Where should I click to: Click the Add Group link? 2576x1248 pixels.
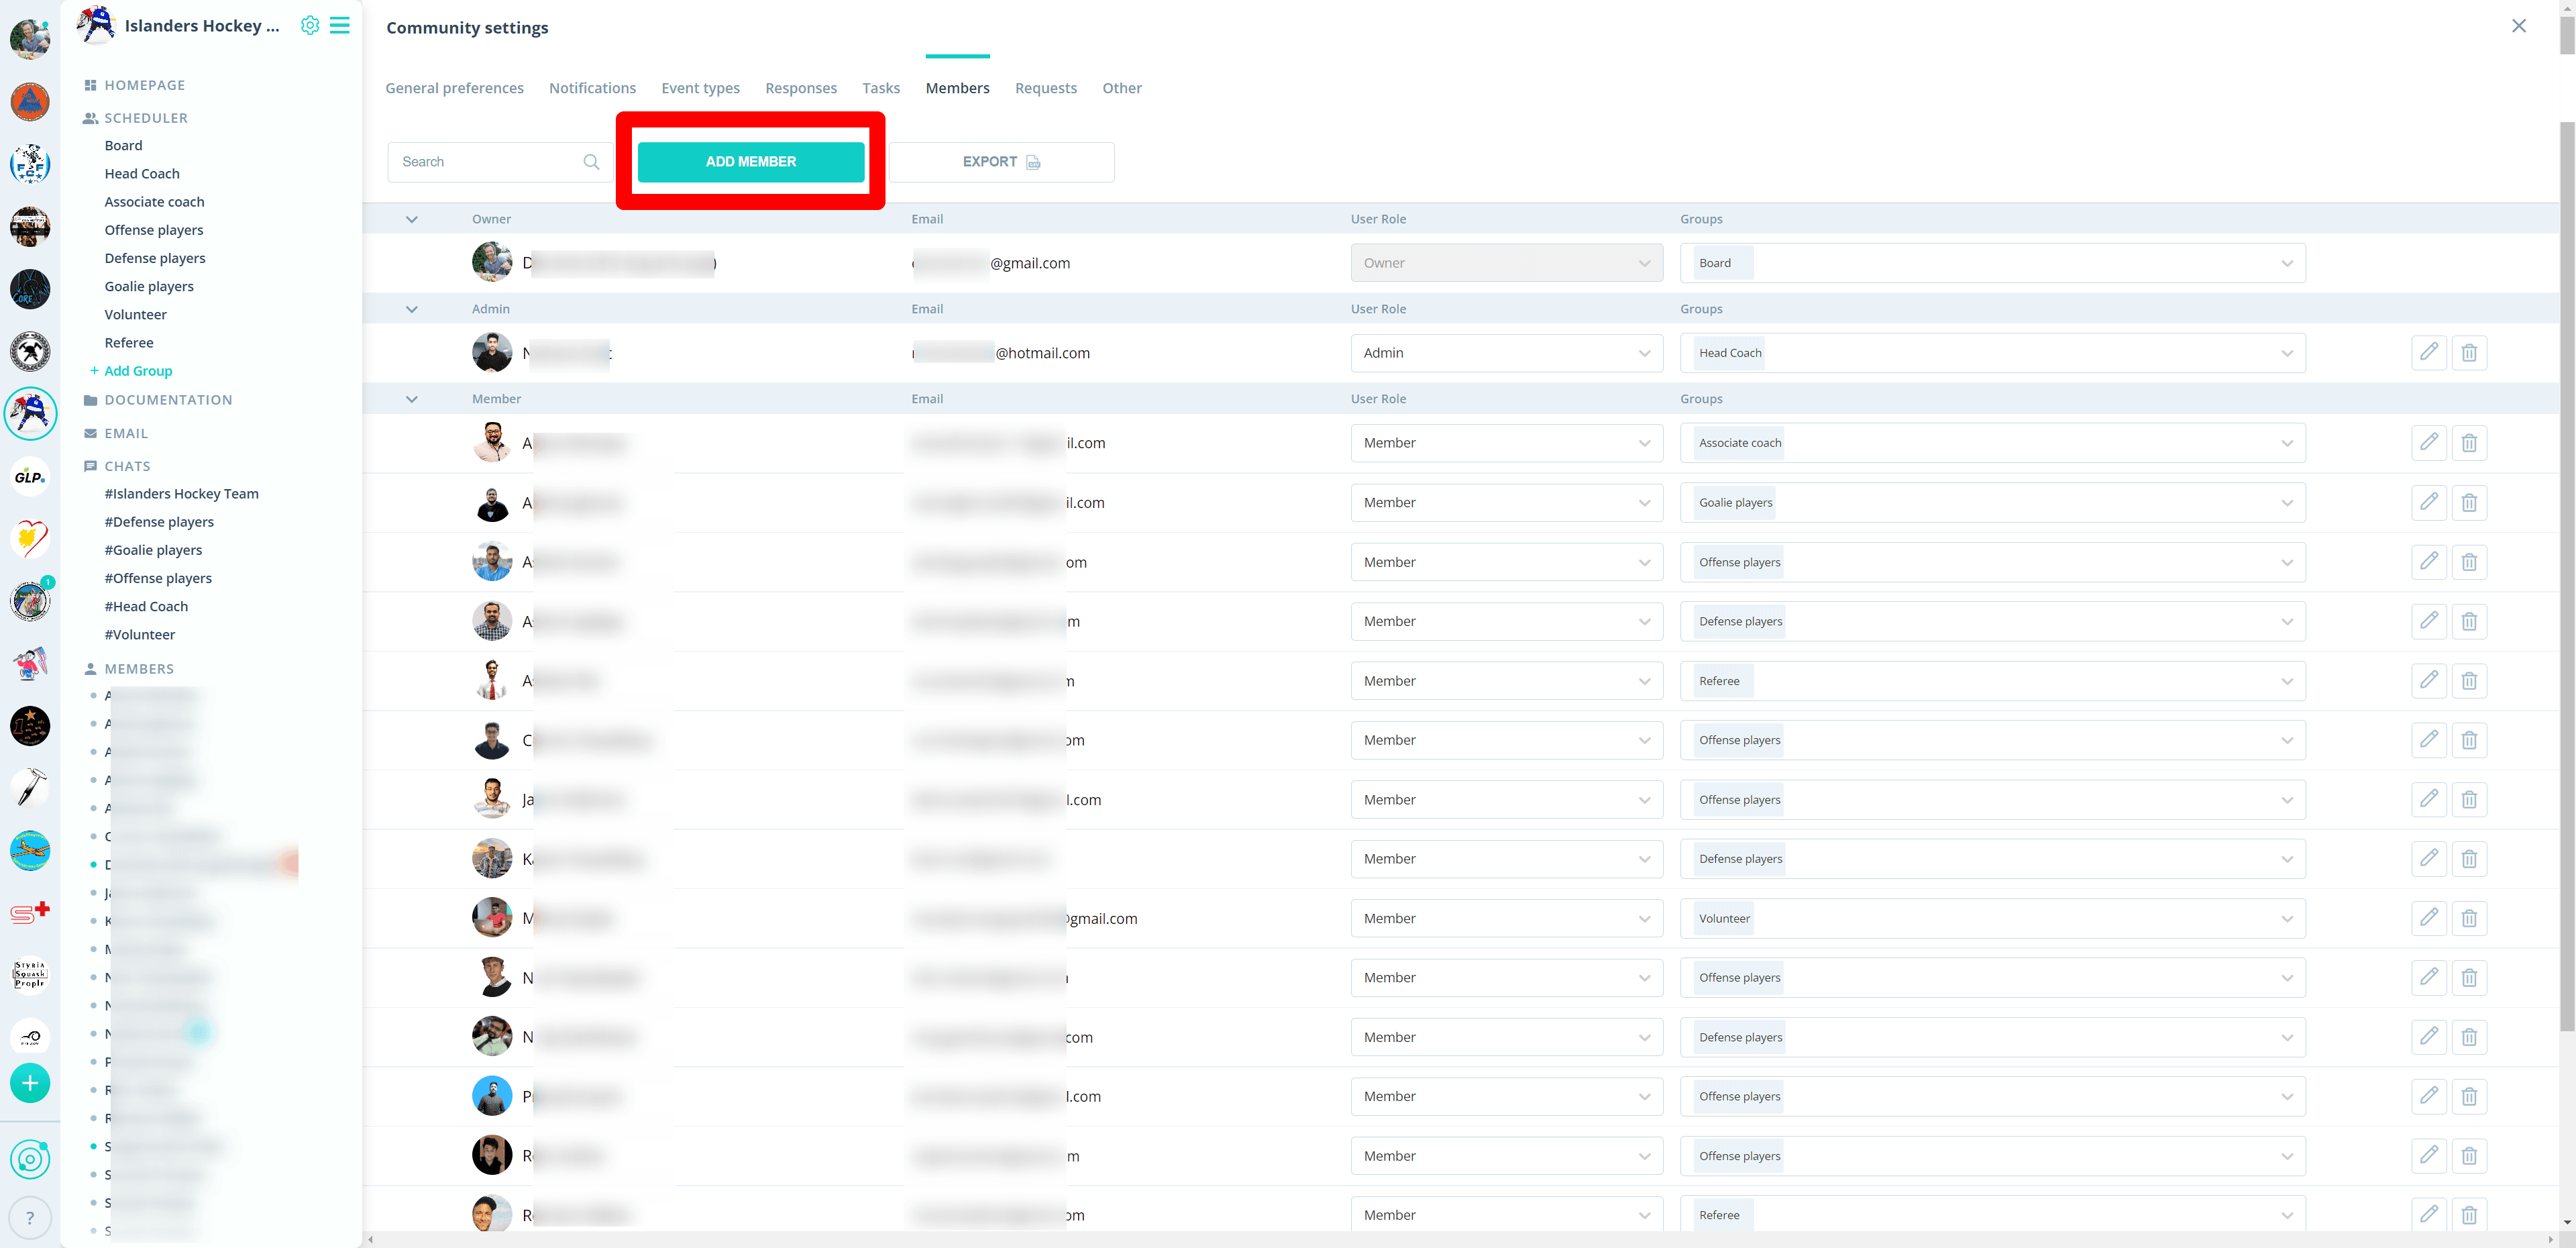pyautogui.click(x=131, y=371)
